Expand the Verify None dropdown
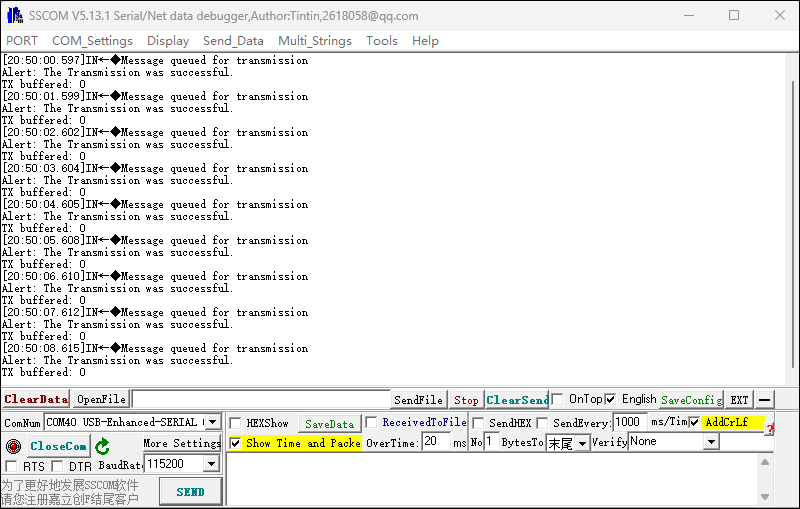Image resolution: width=800 pixels, height=509 pixels. pyautogui.click(x=711, y=442)
